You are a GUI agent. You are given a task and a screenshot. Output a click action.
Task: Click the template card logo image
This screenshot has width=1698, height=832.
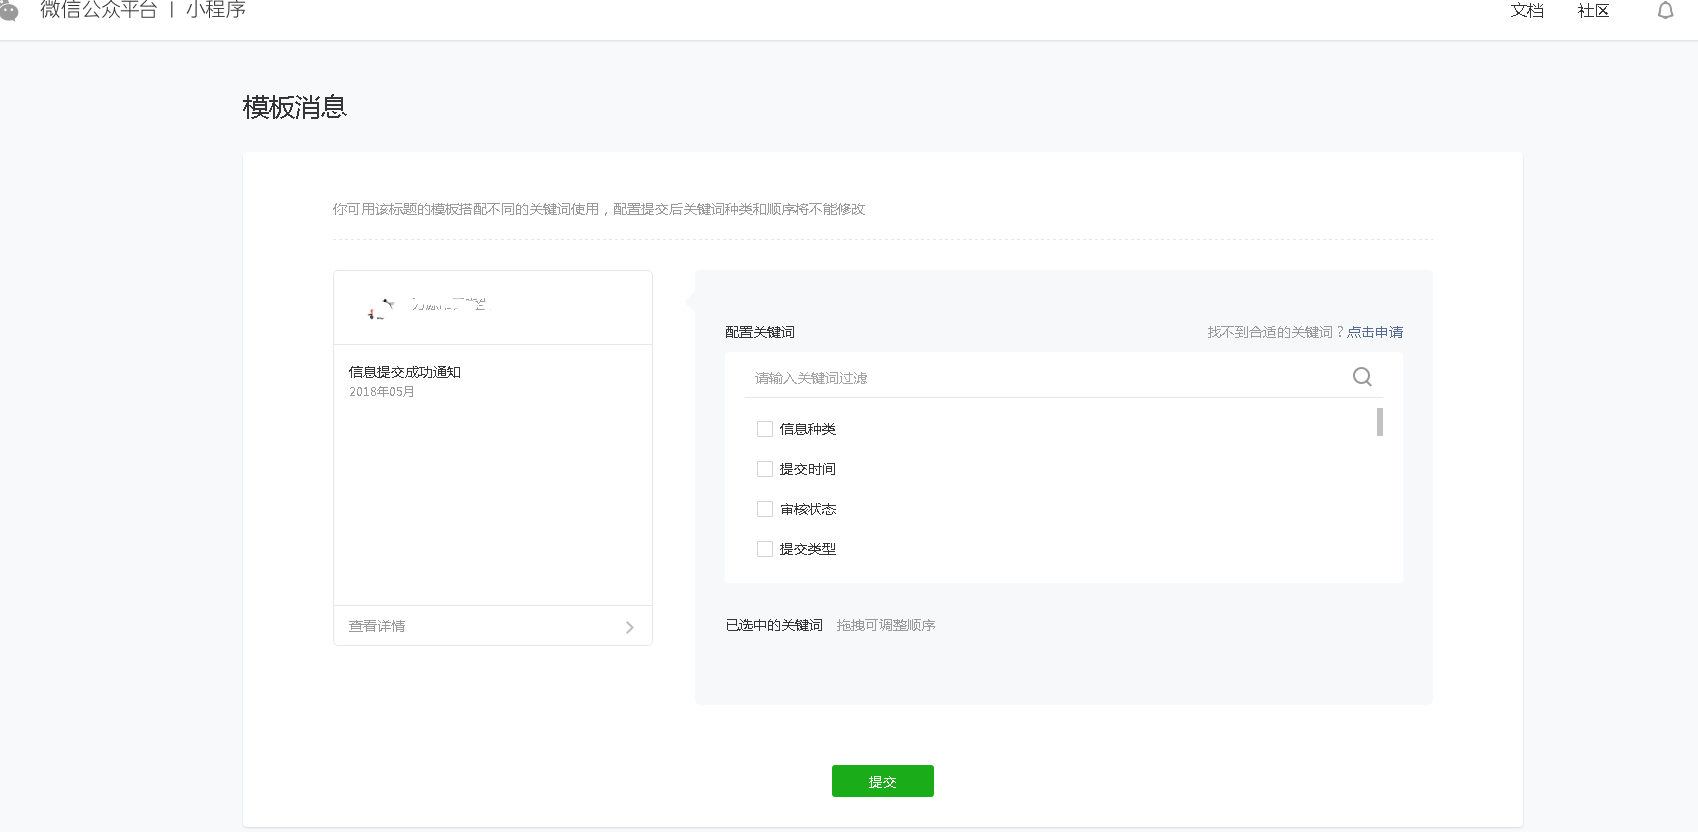point(381,308)
